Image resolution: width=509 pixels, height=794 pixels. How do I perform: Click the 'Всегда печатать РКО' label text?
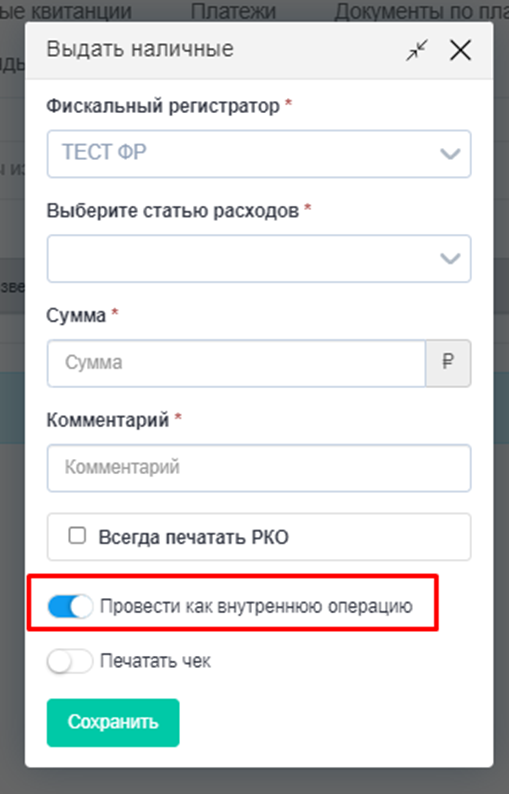[193, 537]
